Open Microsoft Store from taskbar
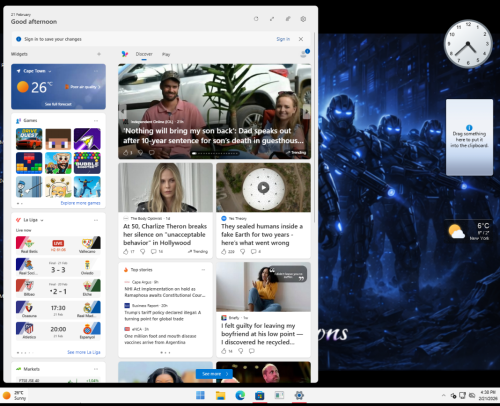The height and width of the screenshot is (406, 500). pos(260,395)
